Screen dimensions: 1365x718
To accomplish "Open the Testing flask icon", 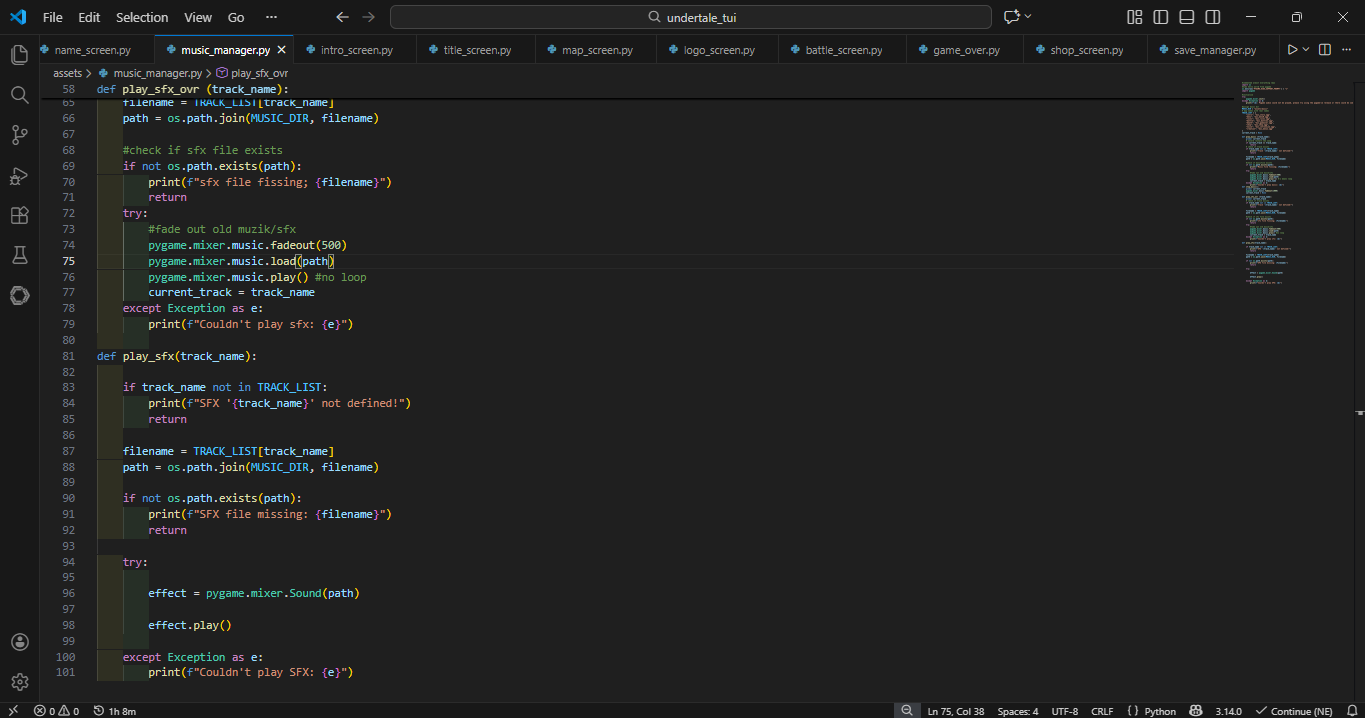I will click(19, 256).
